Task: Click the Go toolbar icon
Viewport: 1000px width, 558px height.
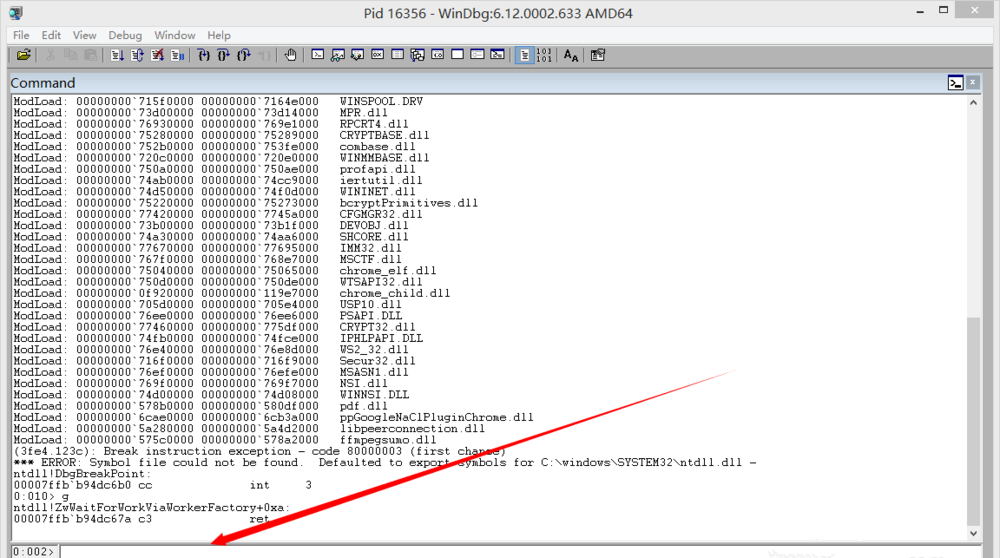Action: (x=117, y=55)
